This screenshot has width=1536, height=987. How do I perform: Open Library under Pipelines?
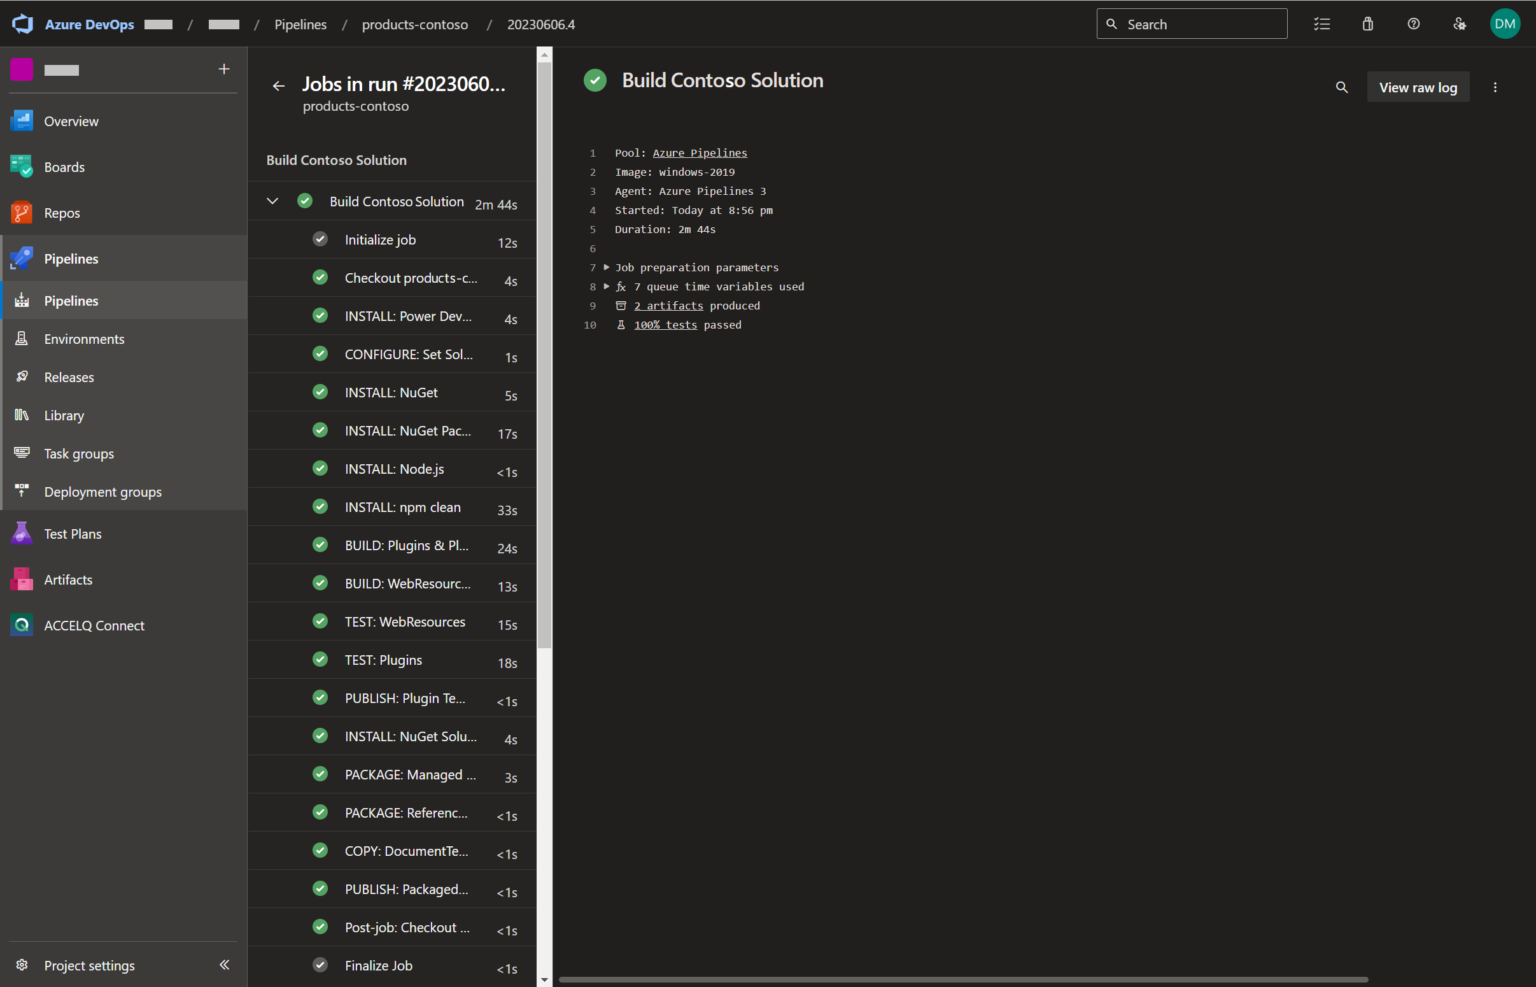tap(124, 415)
